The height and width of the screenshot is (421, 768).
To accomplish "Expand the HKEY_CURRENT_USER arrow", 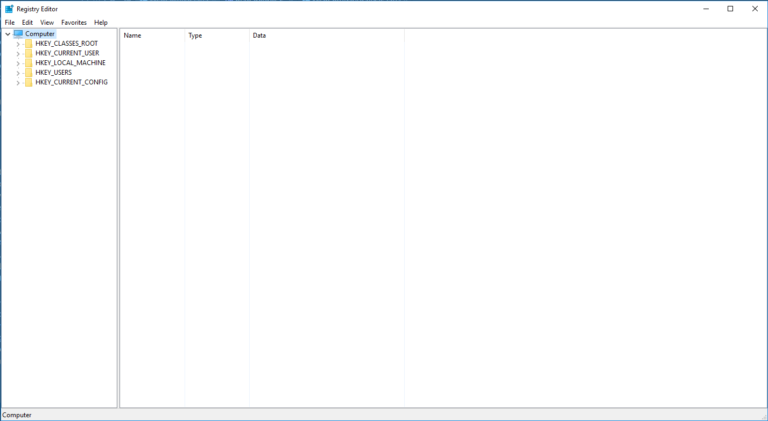I will click(x=18, y=53).
